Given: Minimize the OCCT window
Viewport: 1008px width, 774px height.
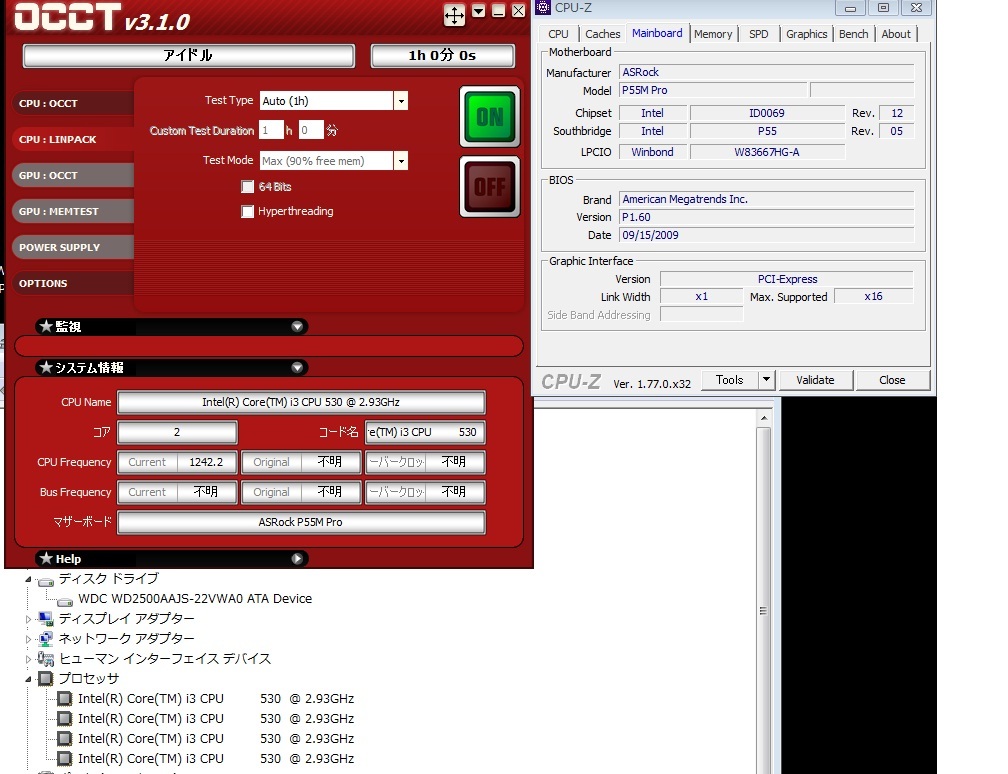Looking at the screenshot, I should coord(498,11).
